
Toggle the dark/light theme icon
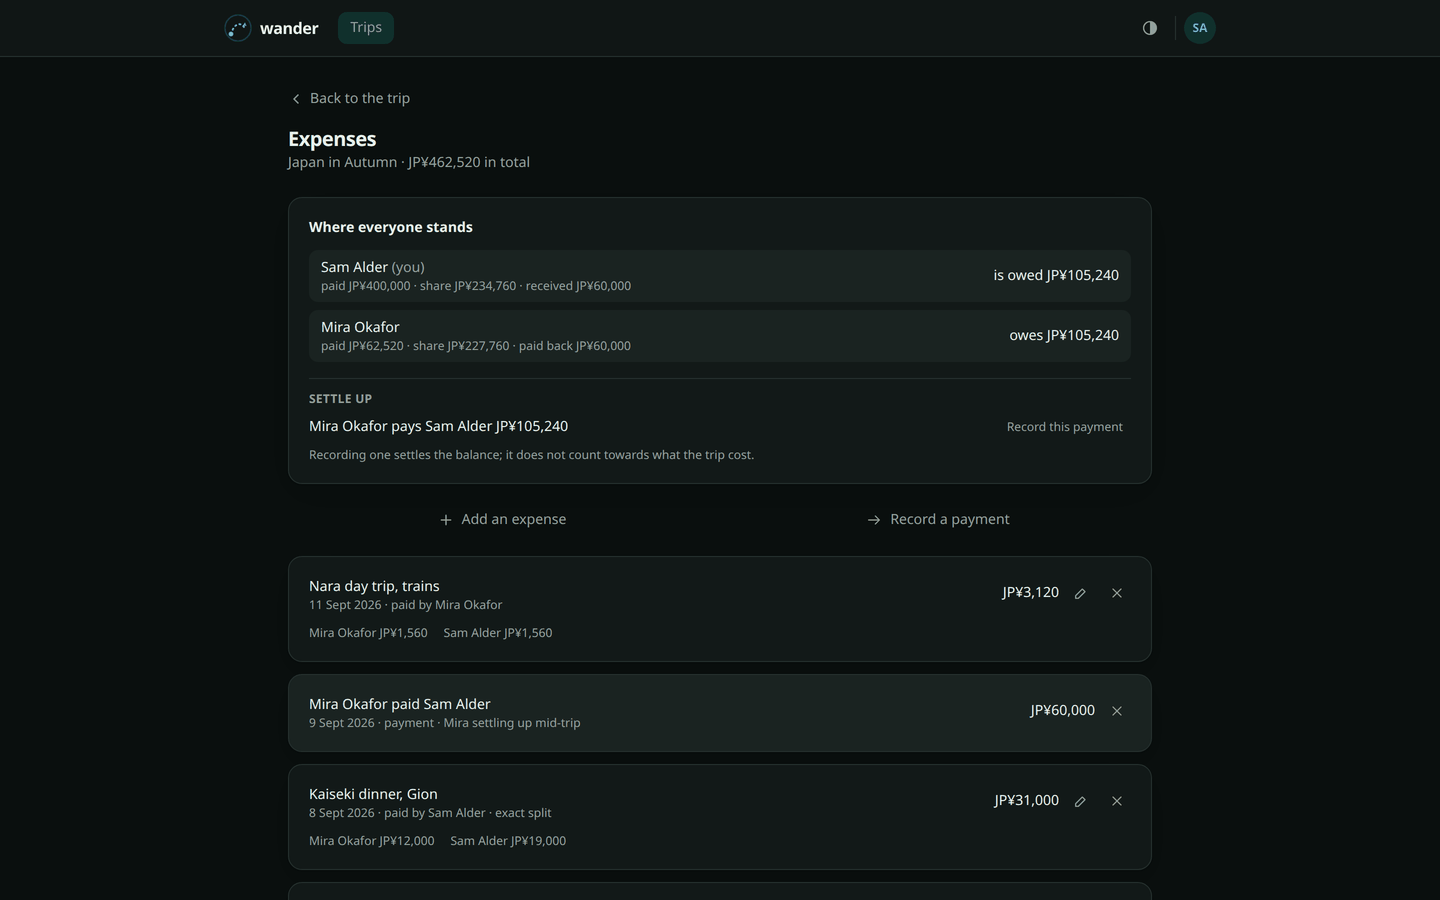[x=1150, y=28]
